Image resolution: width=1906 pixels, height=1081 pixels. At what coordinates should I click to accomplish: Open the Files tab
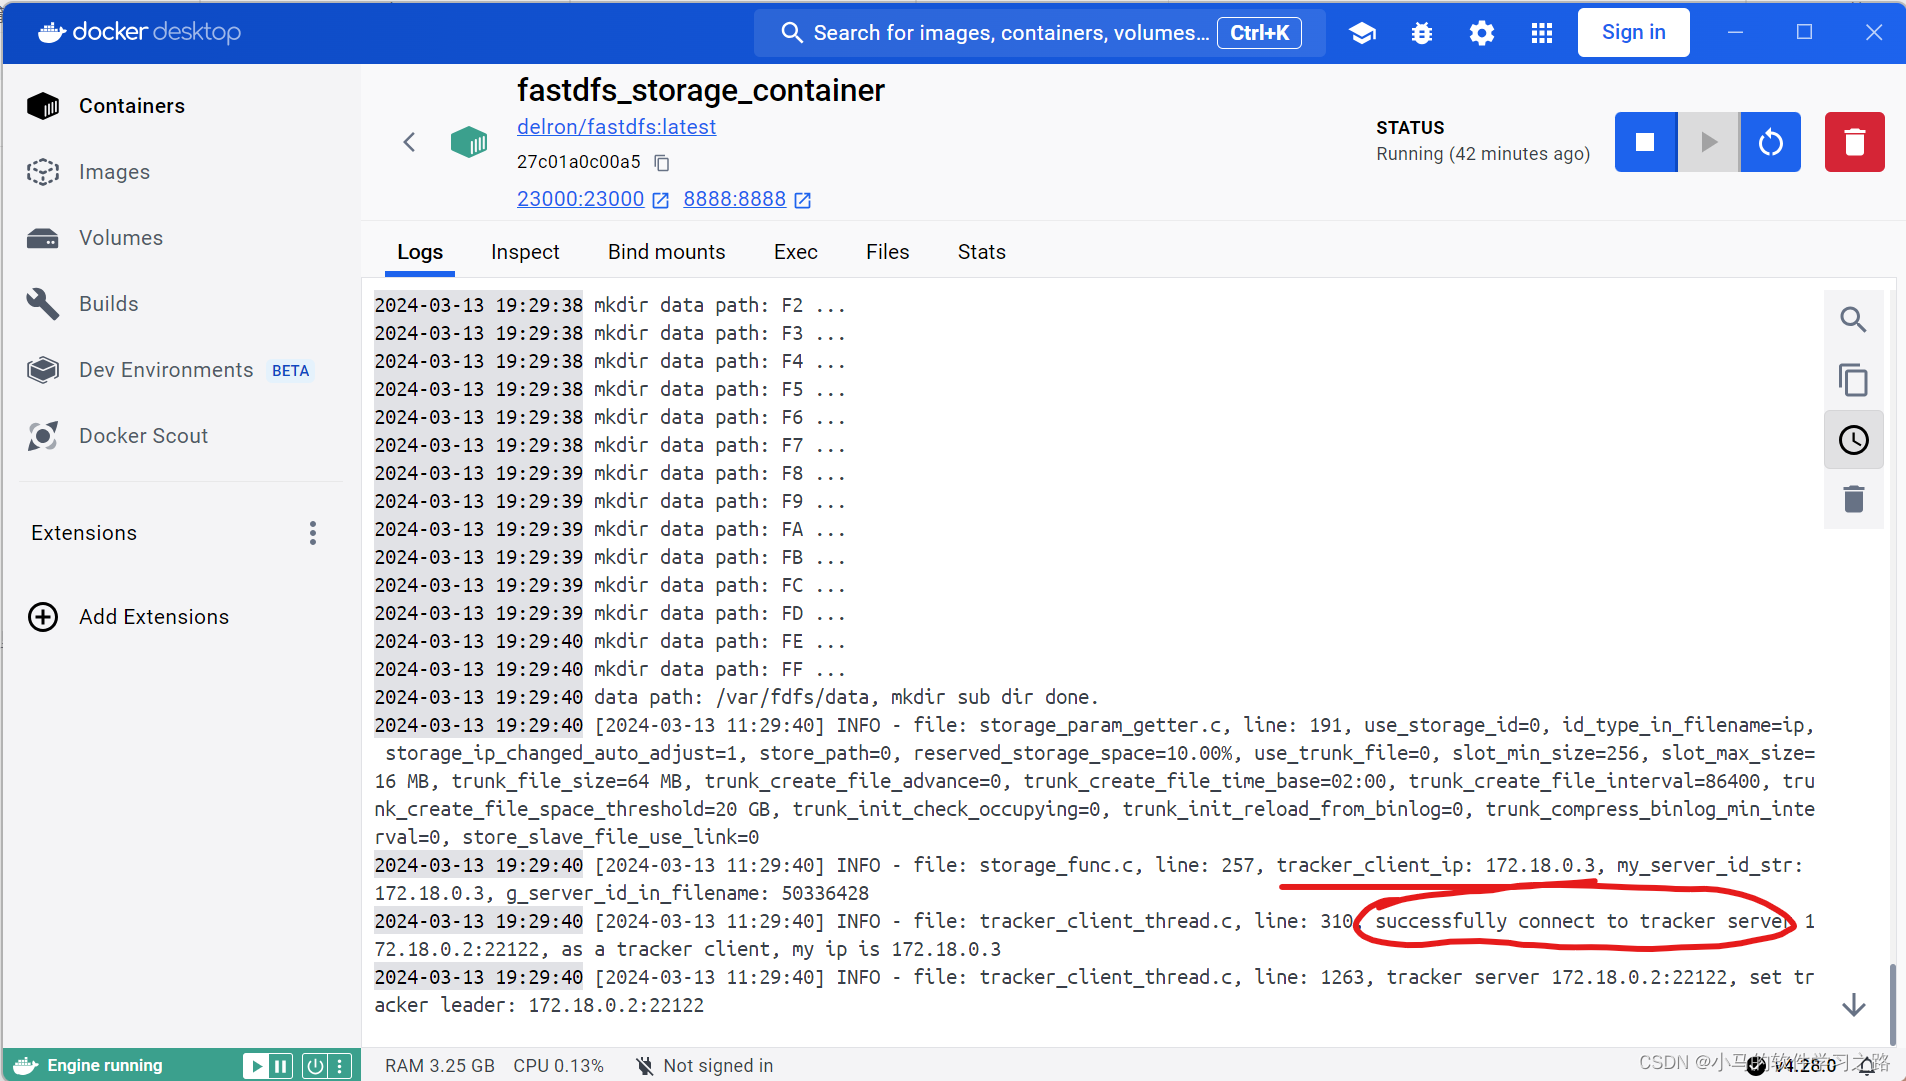887,252
